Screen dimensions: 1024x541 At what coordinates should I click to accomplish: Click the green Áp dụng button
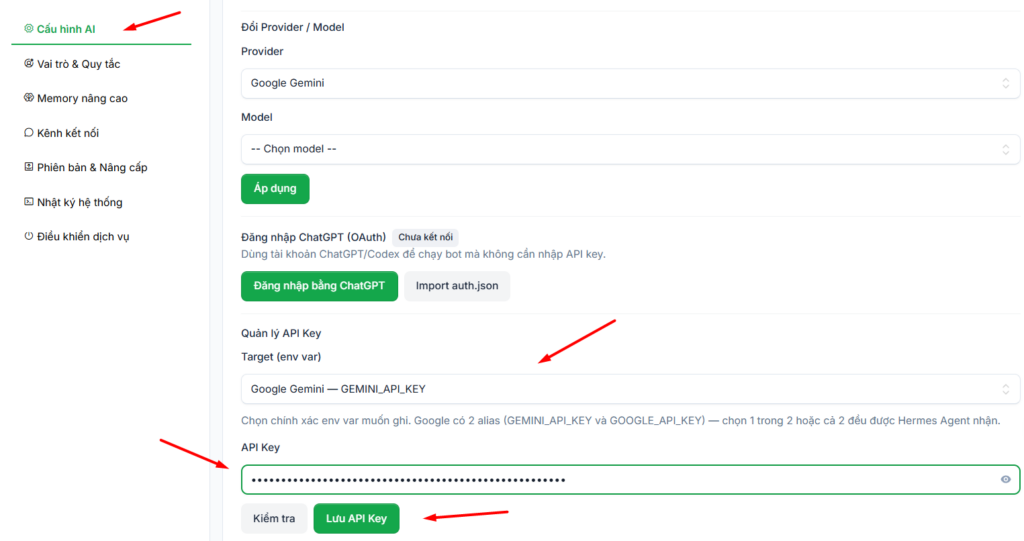(275, 189)
